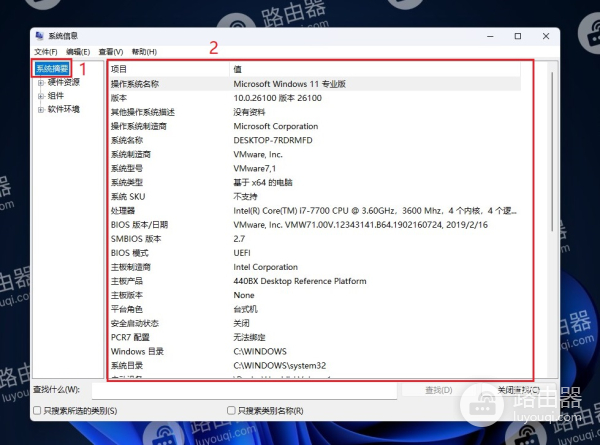The height and width of the screenshot is (445, 600).
Task: Select the Microsoft Corporation value
Action: 276,126
